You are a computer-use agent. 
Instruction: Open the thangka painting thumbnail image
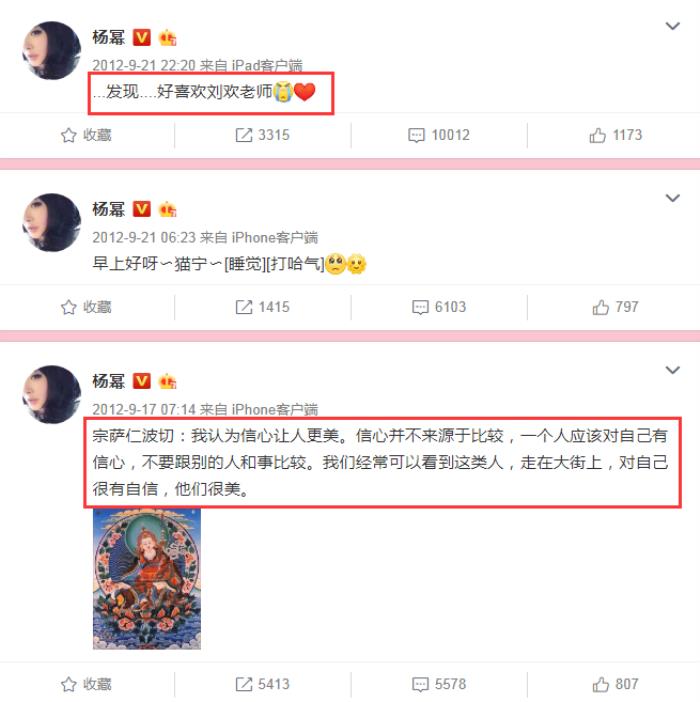(147, 579)
